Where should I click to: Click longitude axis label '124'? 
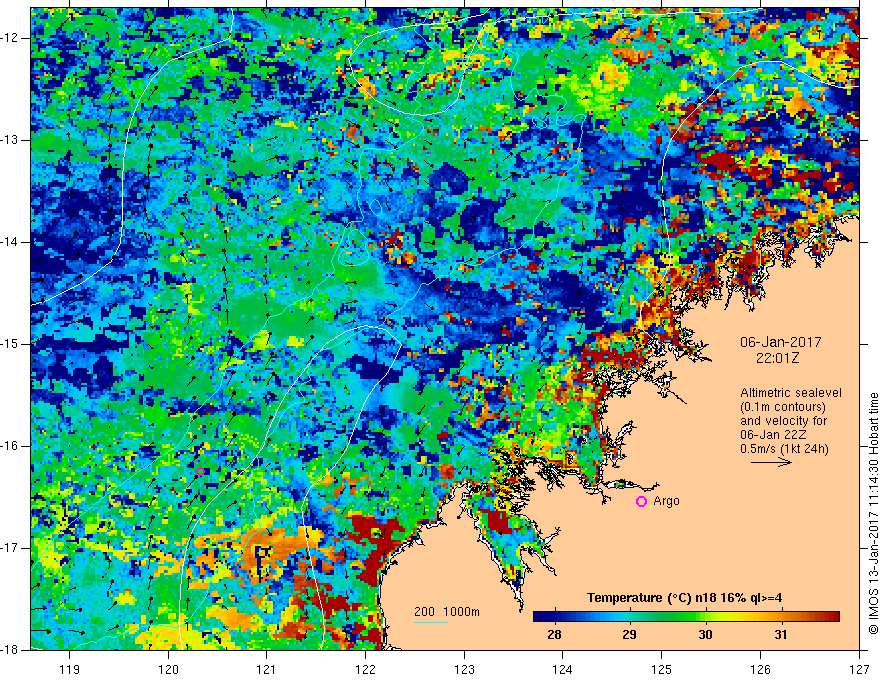point(563,669)
